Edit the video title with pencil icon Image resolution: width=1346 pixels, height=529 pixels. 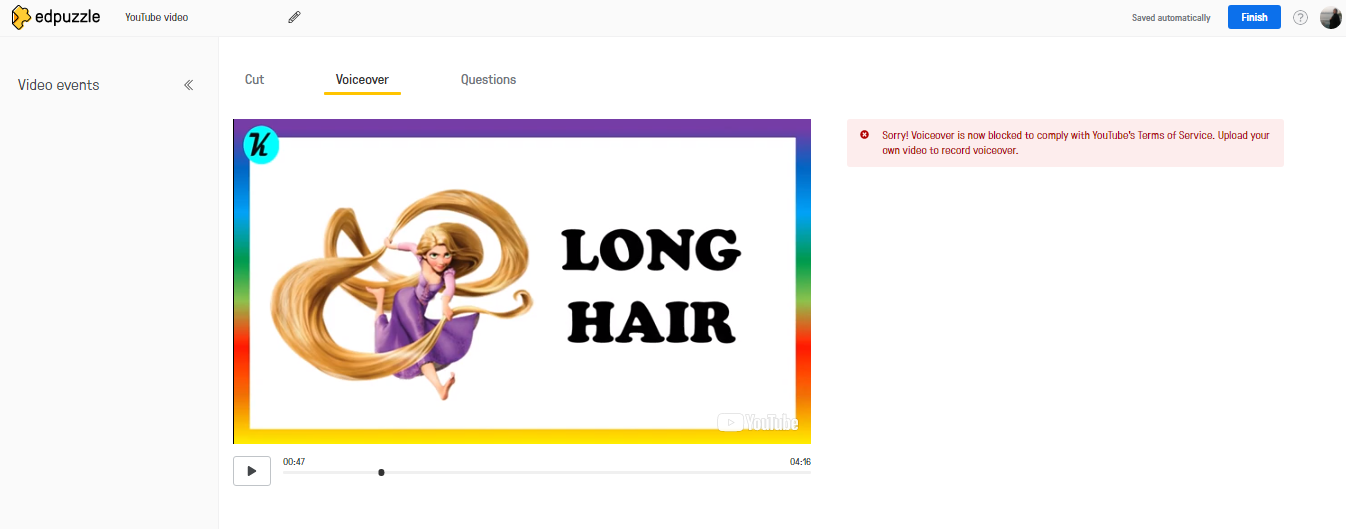click(294, 17)
